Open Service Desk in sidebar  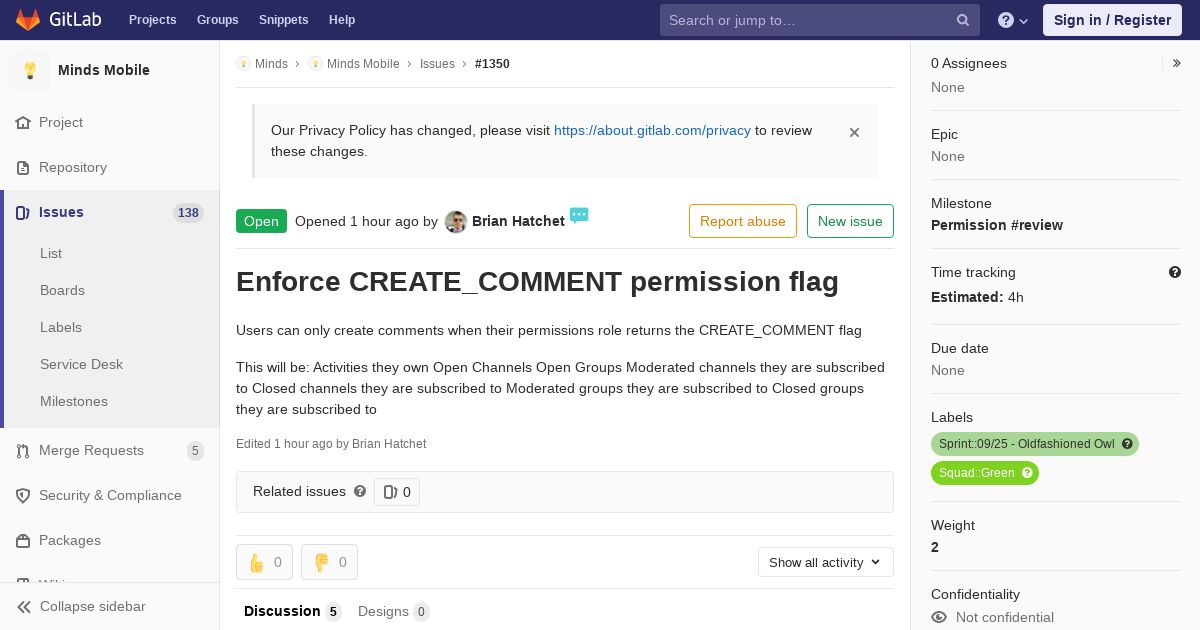click(x=81, y=364)
